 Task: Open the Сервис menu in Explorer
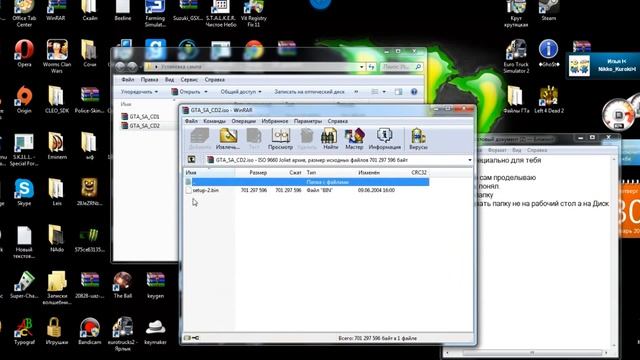point(189,80)
